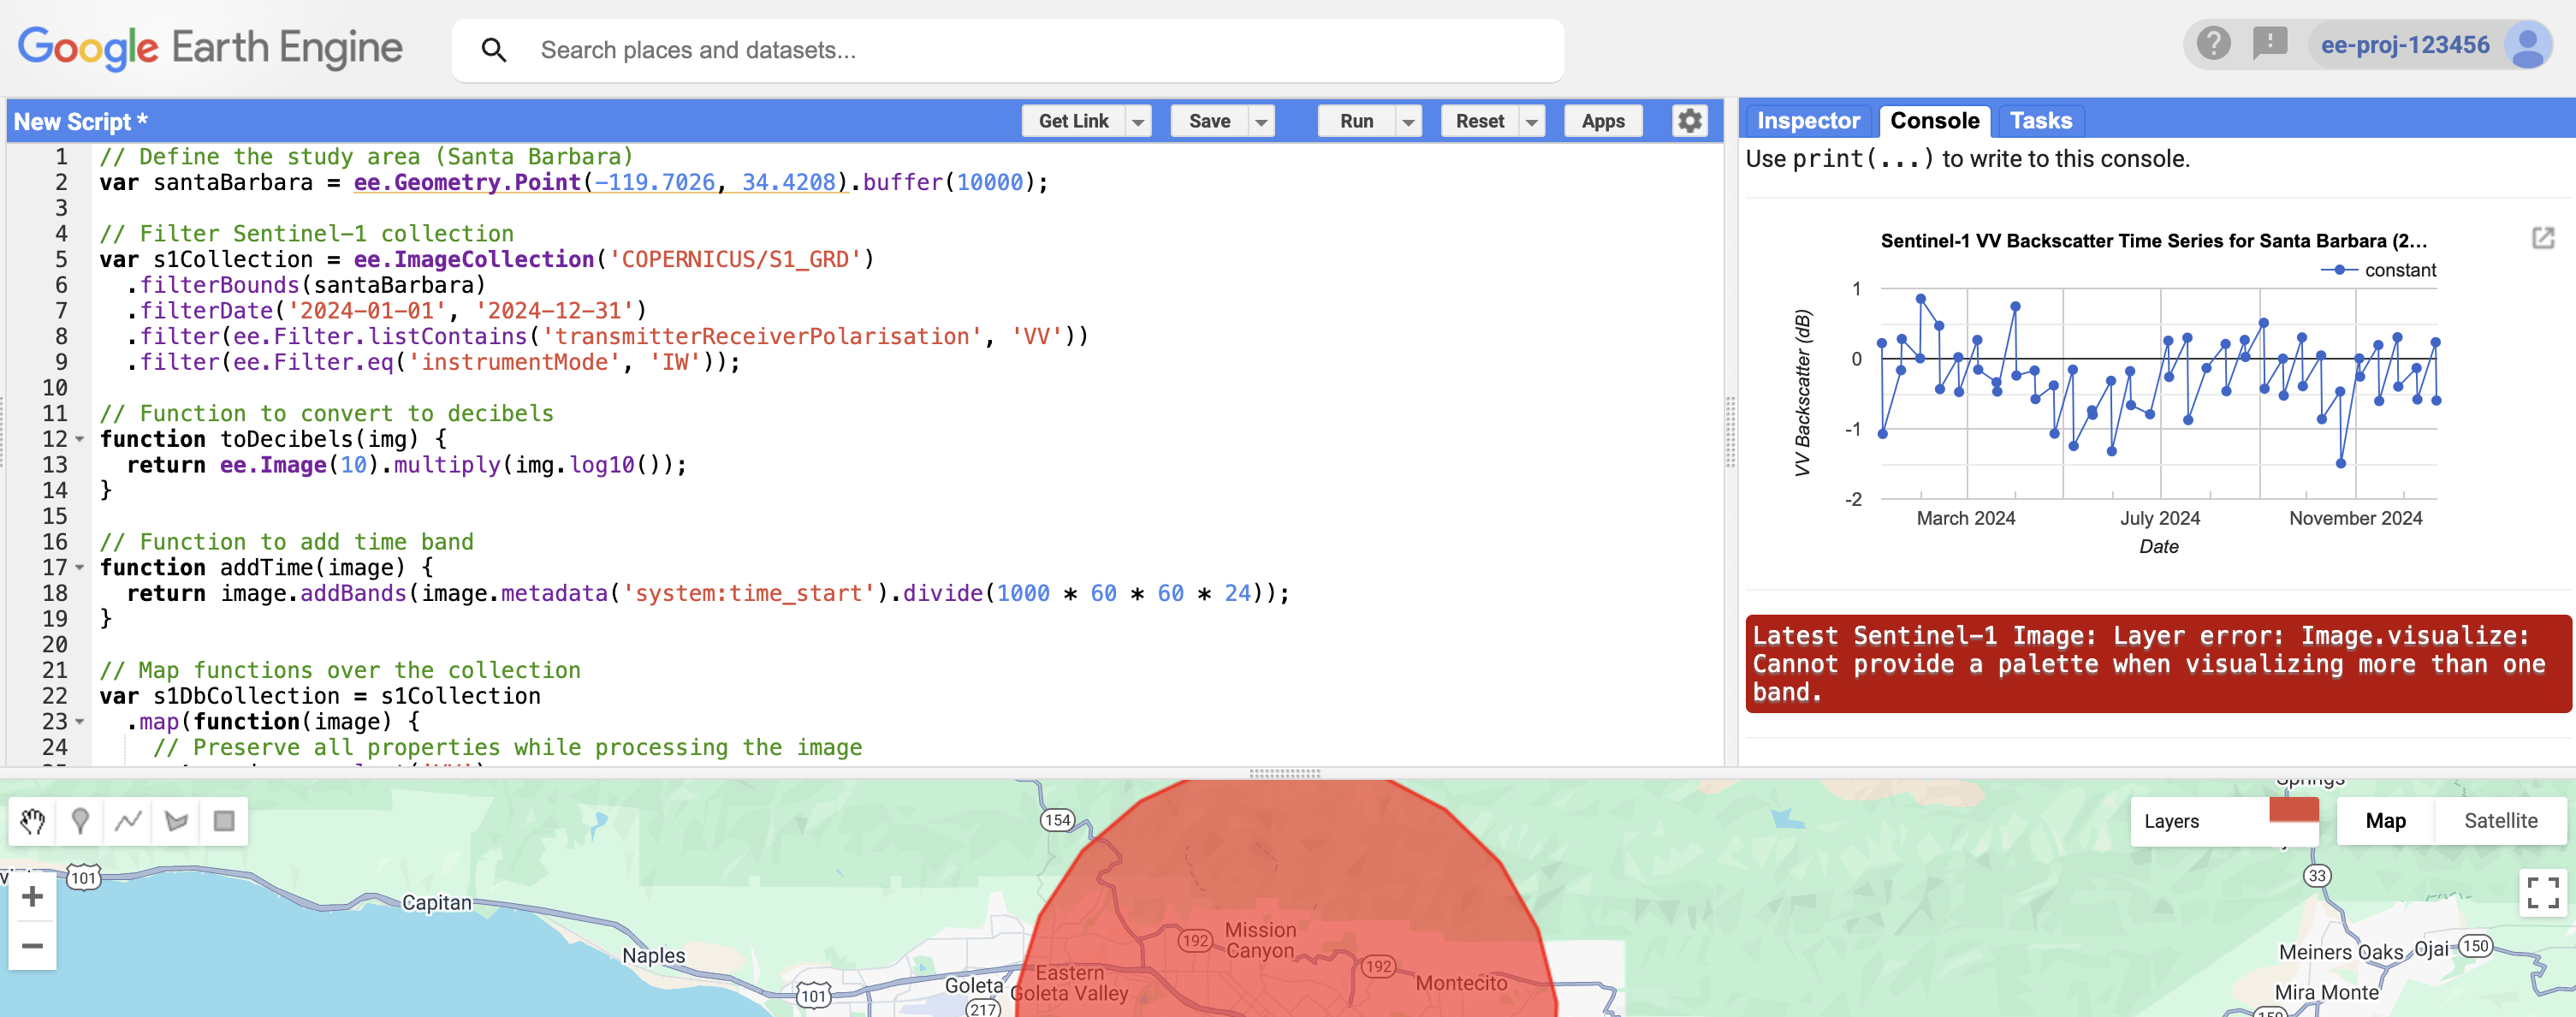Select the draw polygon shape tool
Image resolution: width=2576 pixels, height=1017 pixels.
point(176,822)
